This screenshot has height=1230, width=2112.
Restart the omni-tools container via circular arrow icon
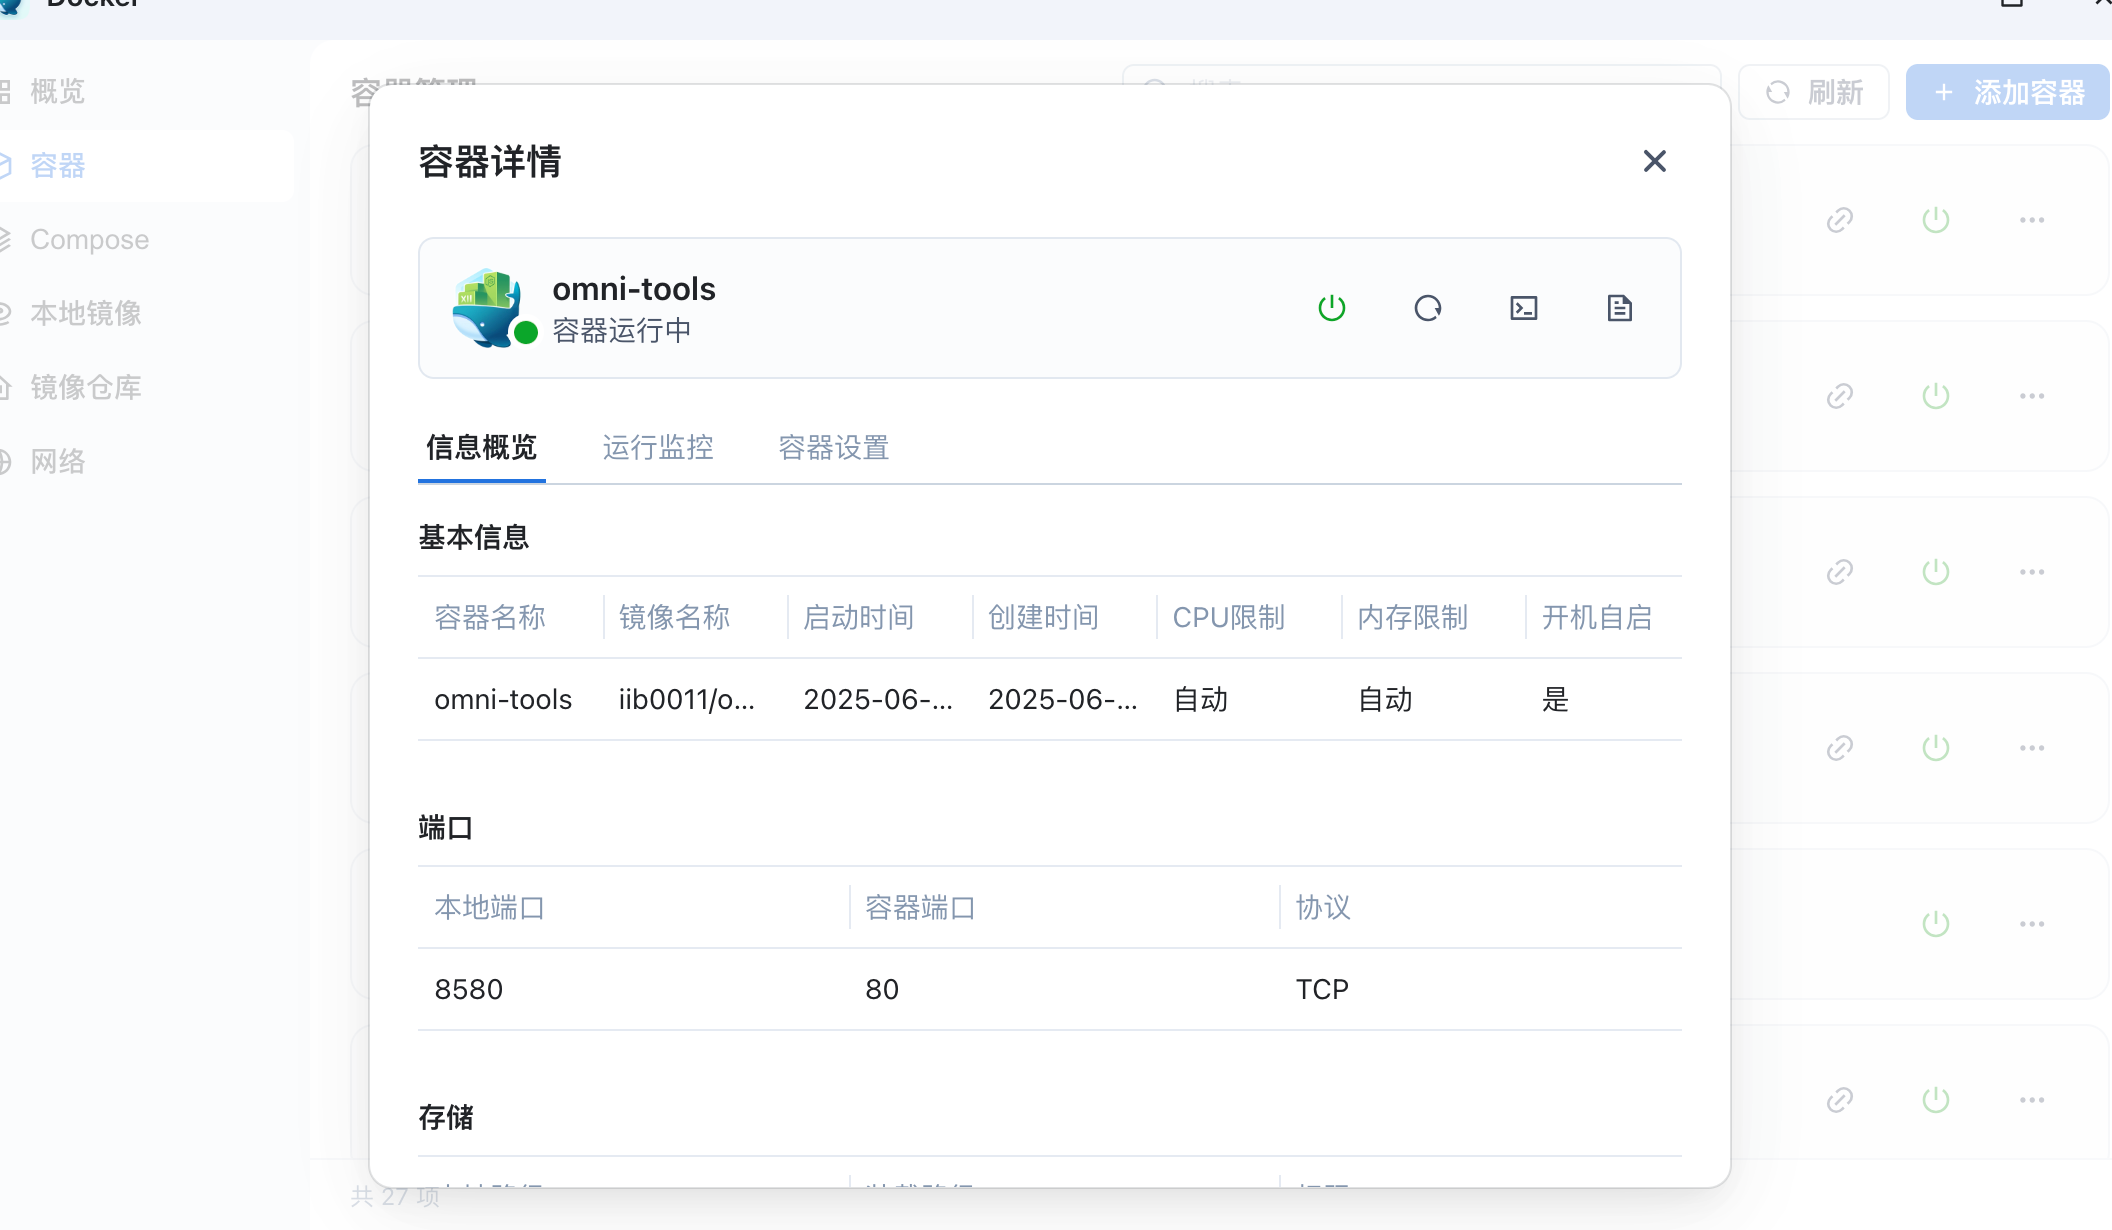pos(1427,308)
